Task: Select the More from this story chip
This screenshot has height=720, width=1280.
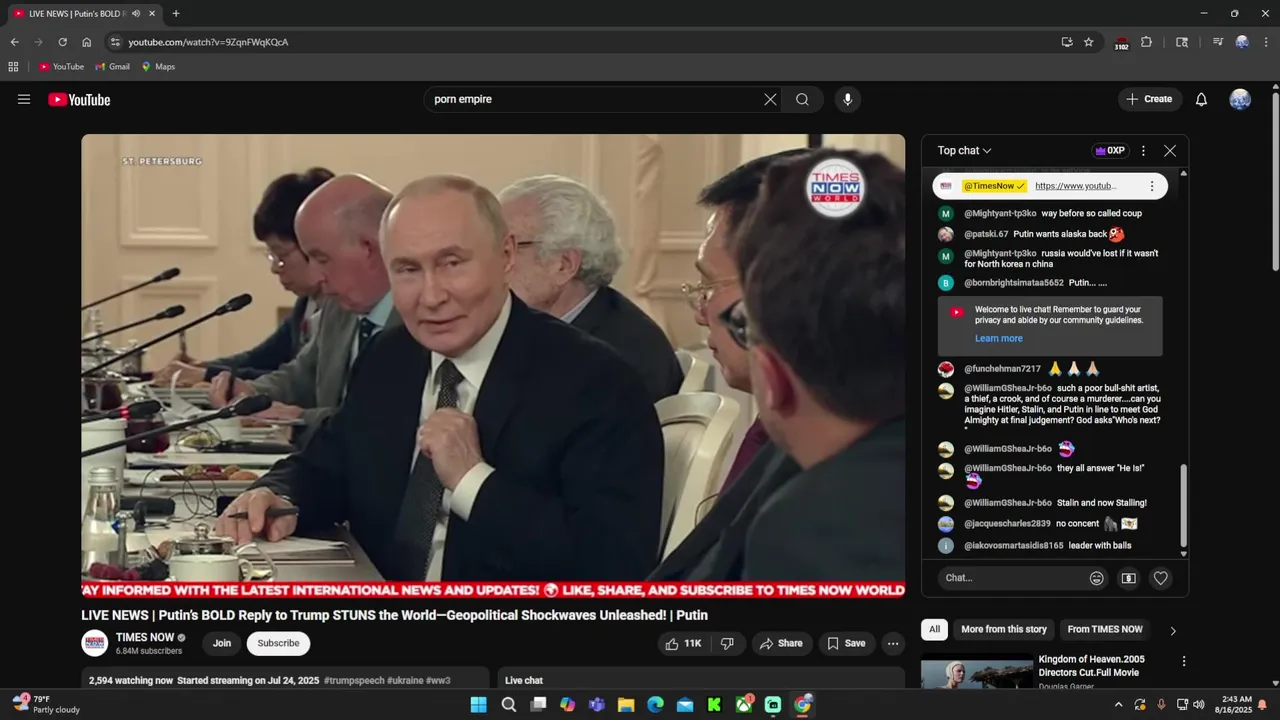Action: point(1004,629)
